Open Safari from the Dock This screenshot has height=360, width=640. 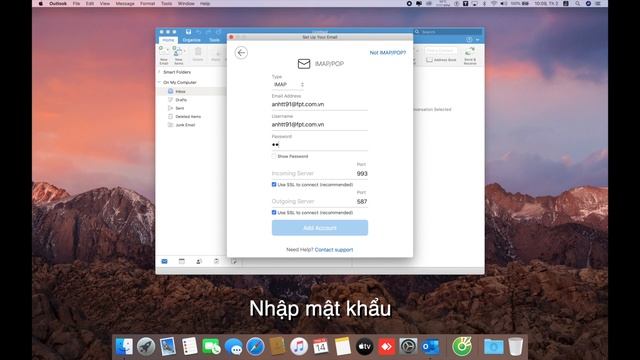coord(256,347)
